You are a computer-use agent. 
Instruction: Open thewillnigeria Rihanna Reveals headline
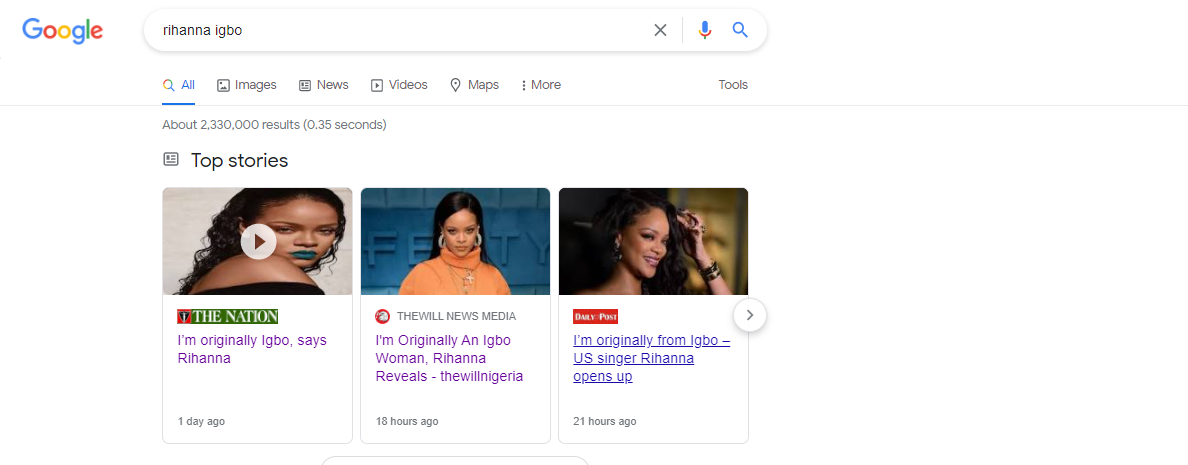point(449,358)
